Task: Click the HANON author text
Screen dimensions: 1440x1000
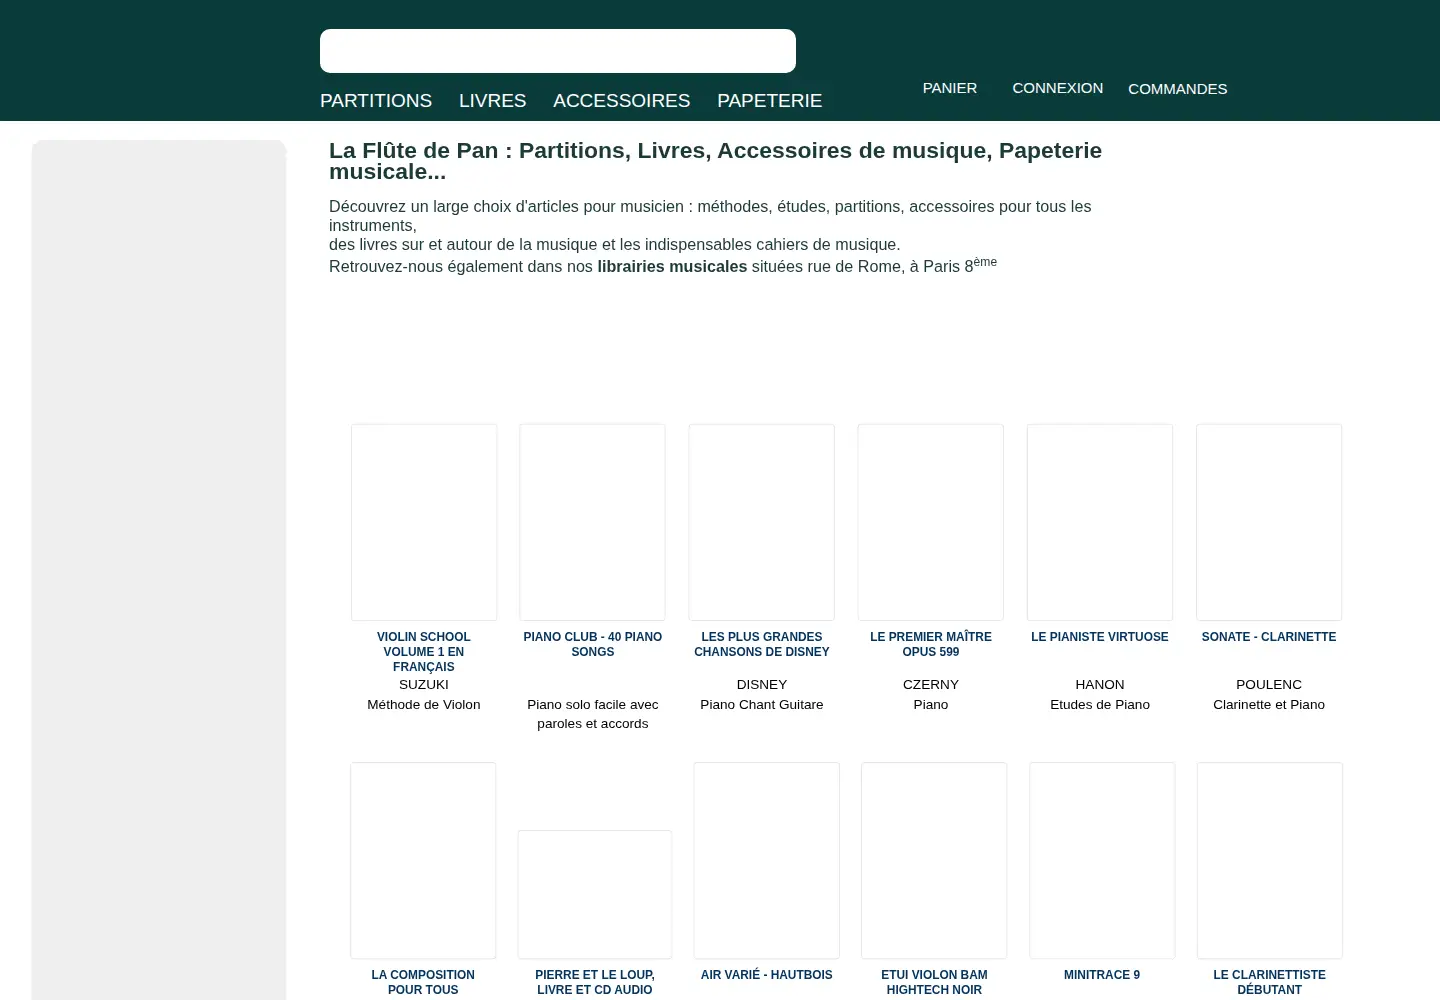Action: pos(1099,685)
